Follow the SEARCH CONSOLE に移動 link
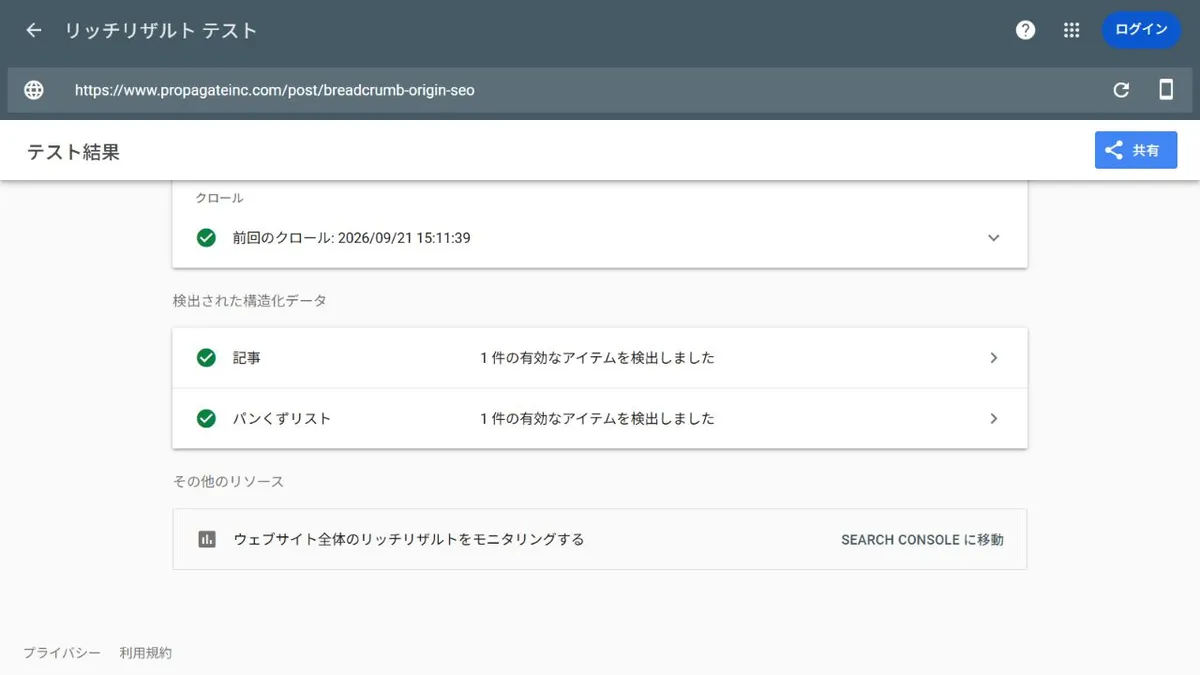The height and width of the screenshot is (675, 1200). [922, 539]
